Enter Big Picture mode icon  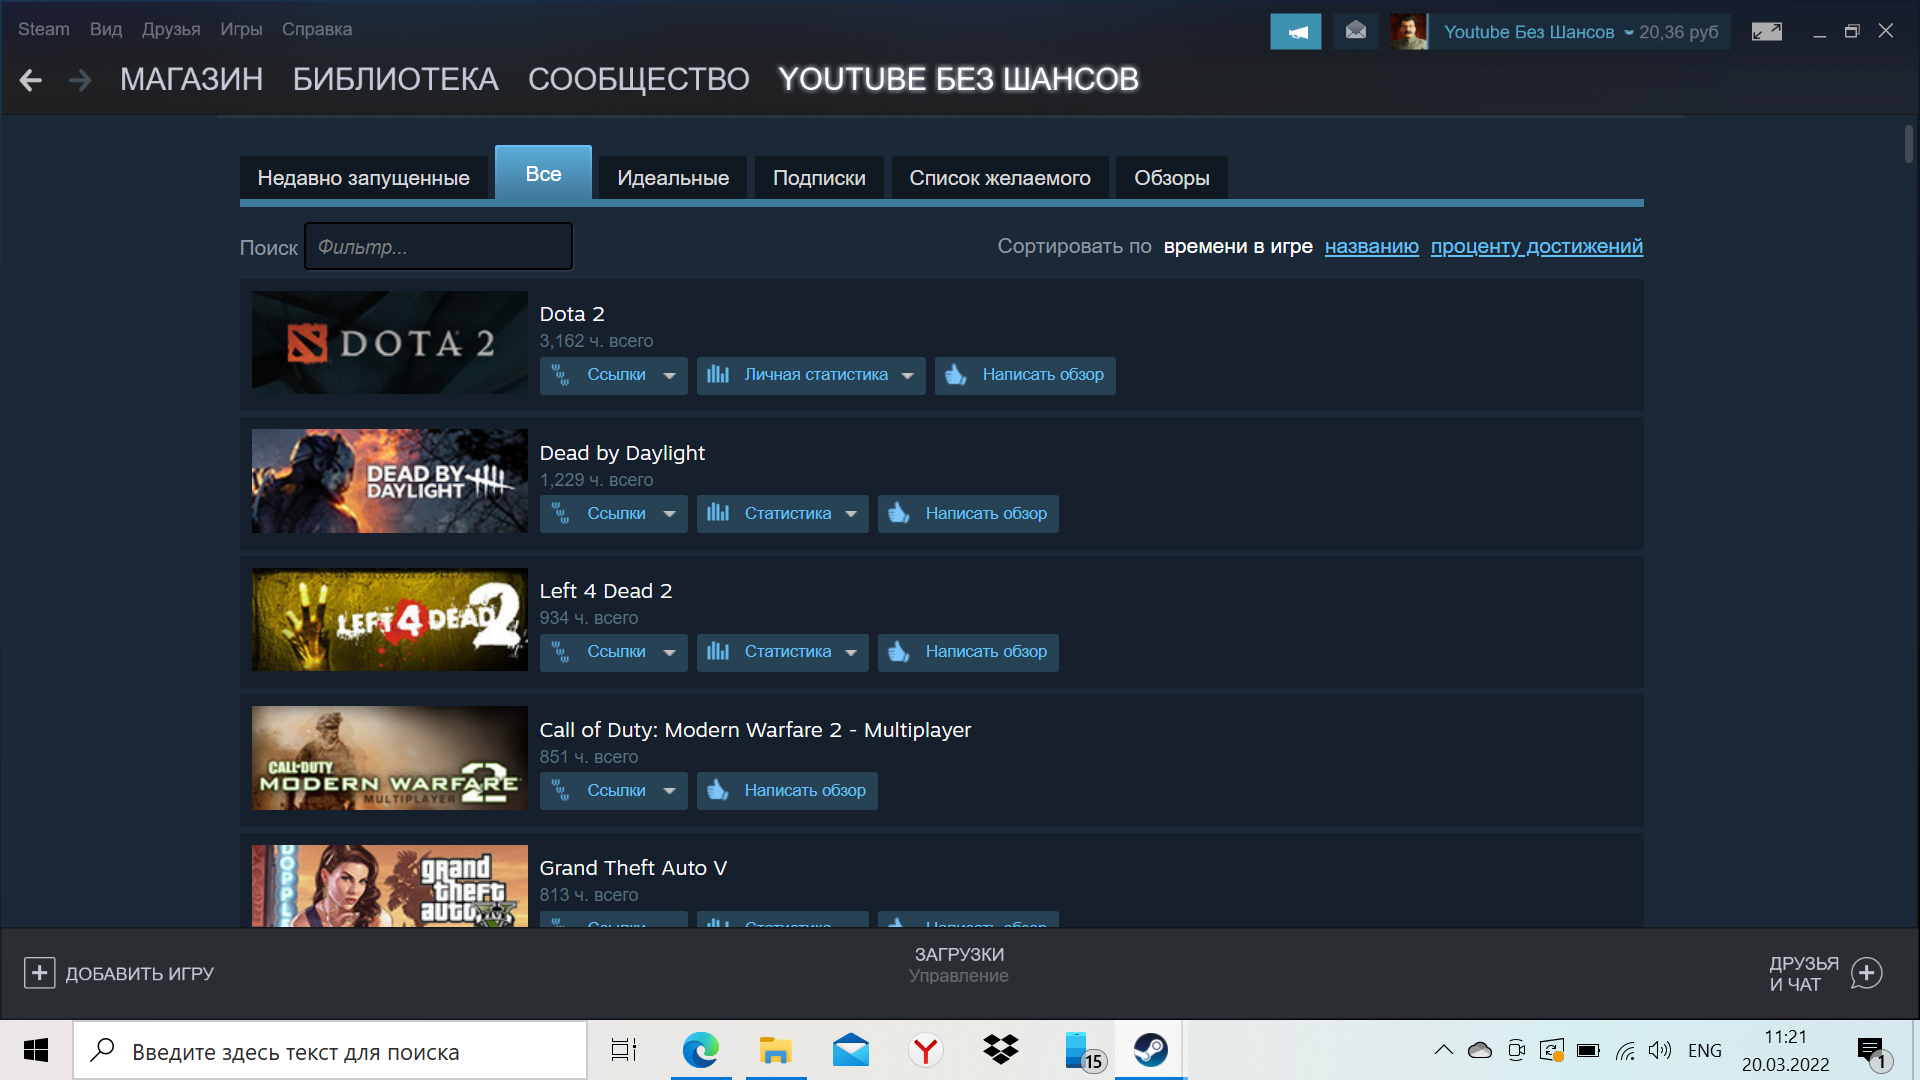pos(1766,32)
